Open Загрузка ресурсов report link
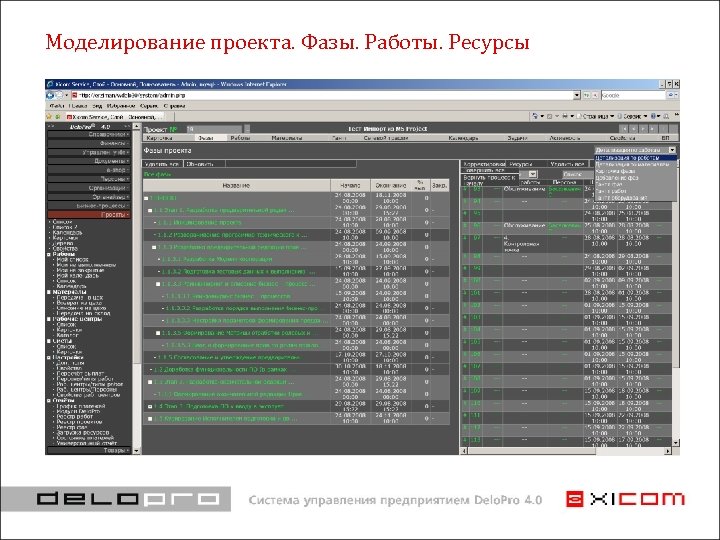The height and width of the screenshot is (540, 720). click(83, 433)
